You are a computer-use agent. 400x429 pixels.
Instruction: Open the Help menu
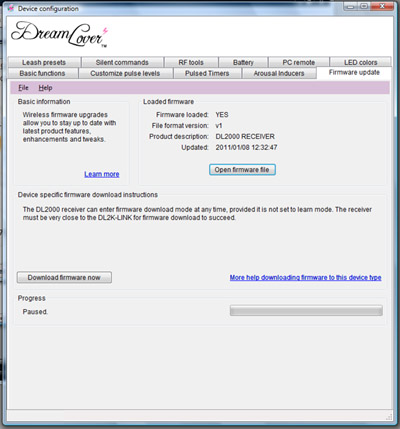point(45,88)
